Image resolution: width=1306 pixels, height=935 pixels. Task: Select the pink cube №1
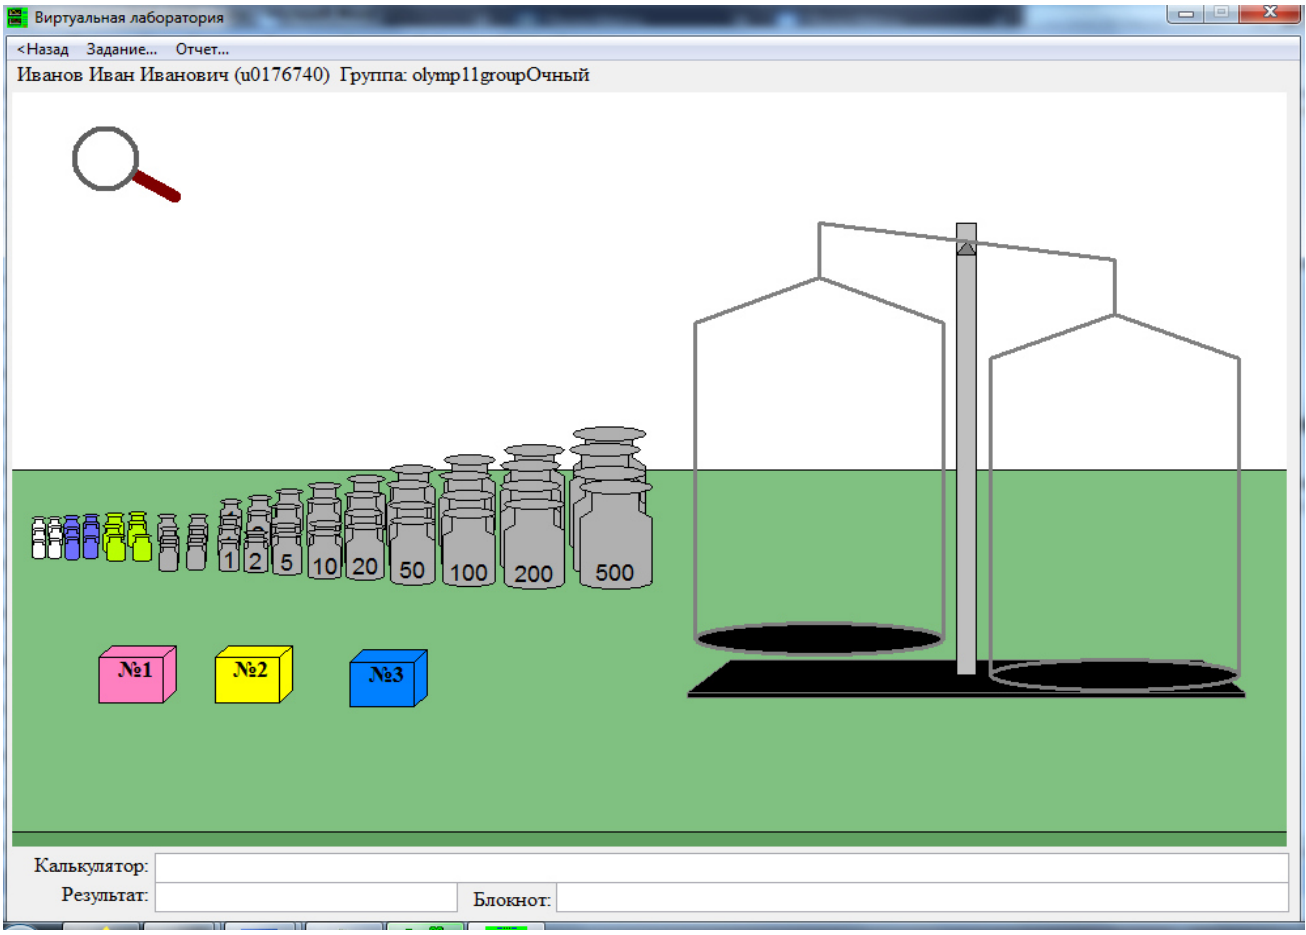coord(137,675)
